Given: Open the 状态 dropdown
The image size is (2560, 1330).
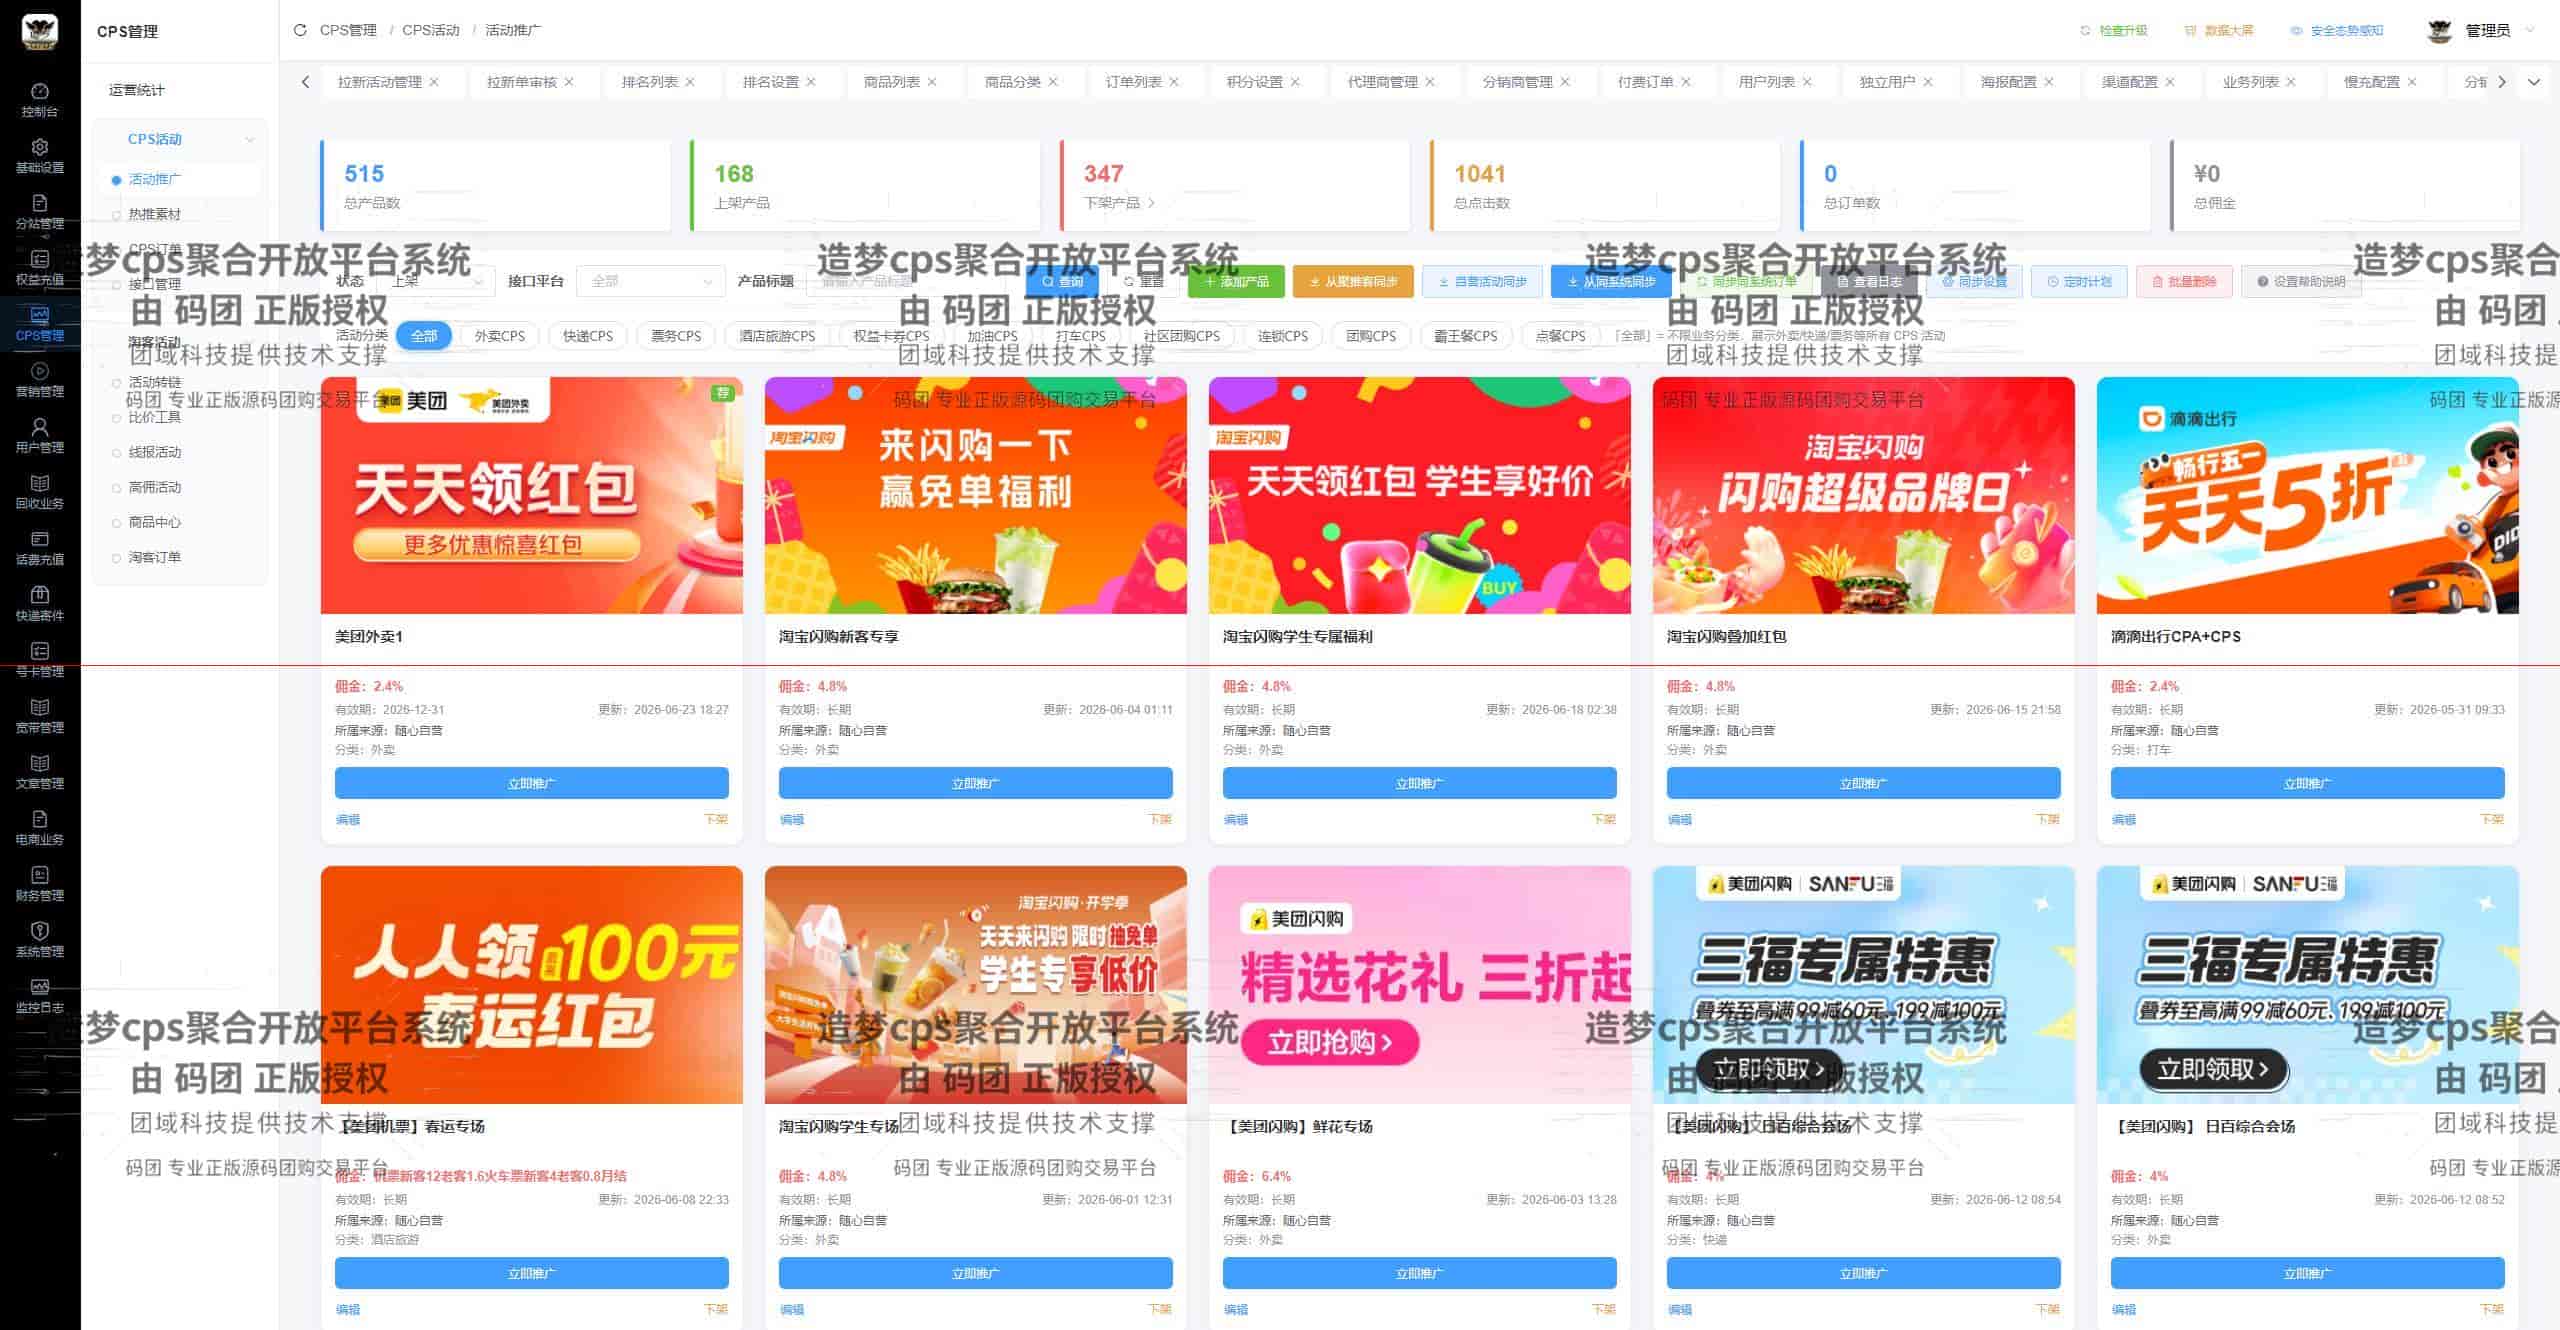Looking at the screenshot, I should tap(437, 281).
